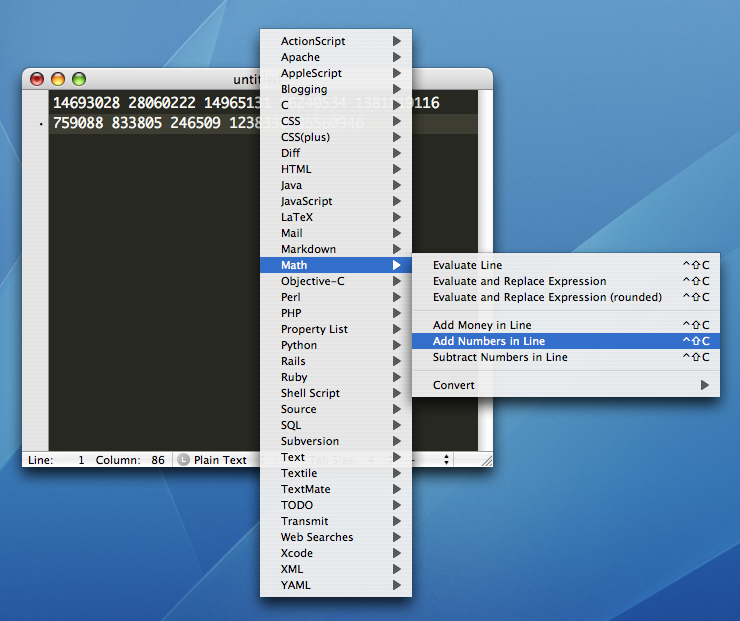Open the YAML bundle submenu
The width and height of the screenshot is (740, 621).
(336, 585)
